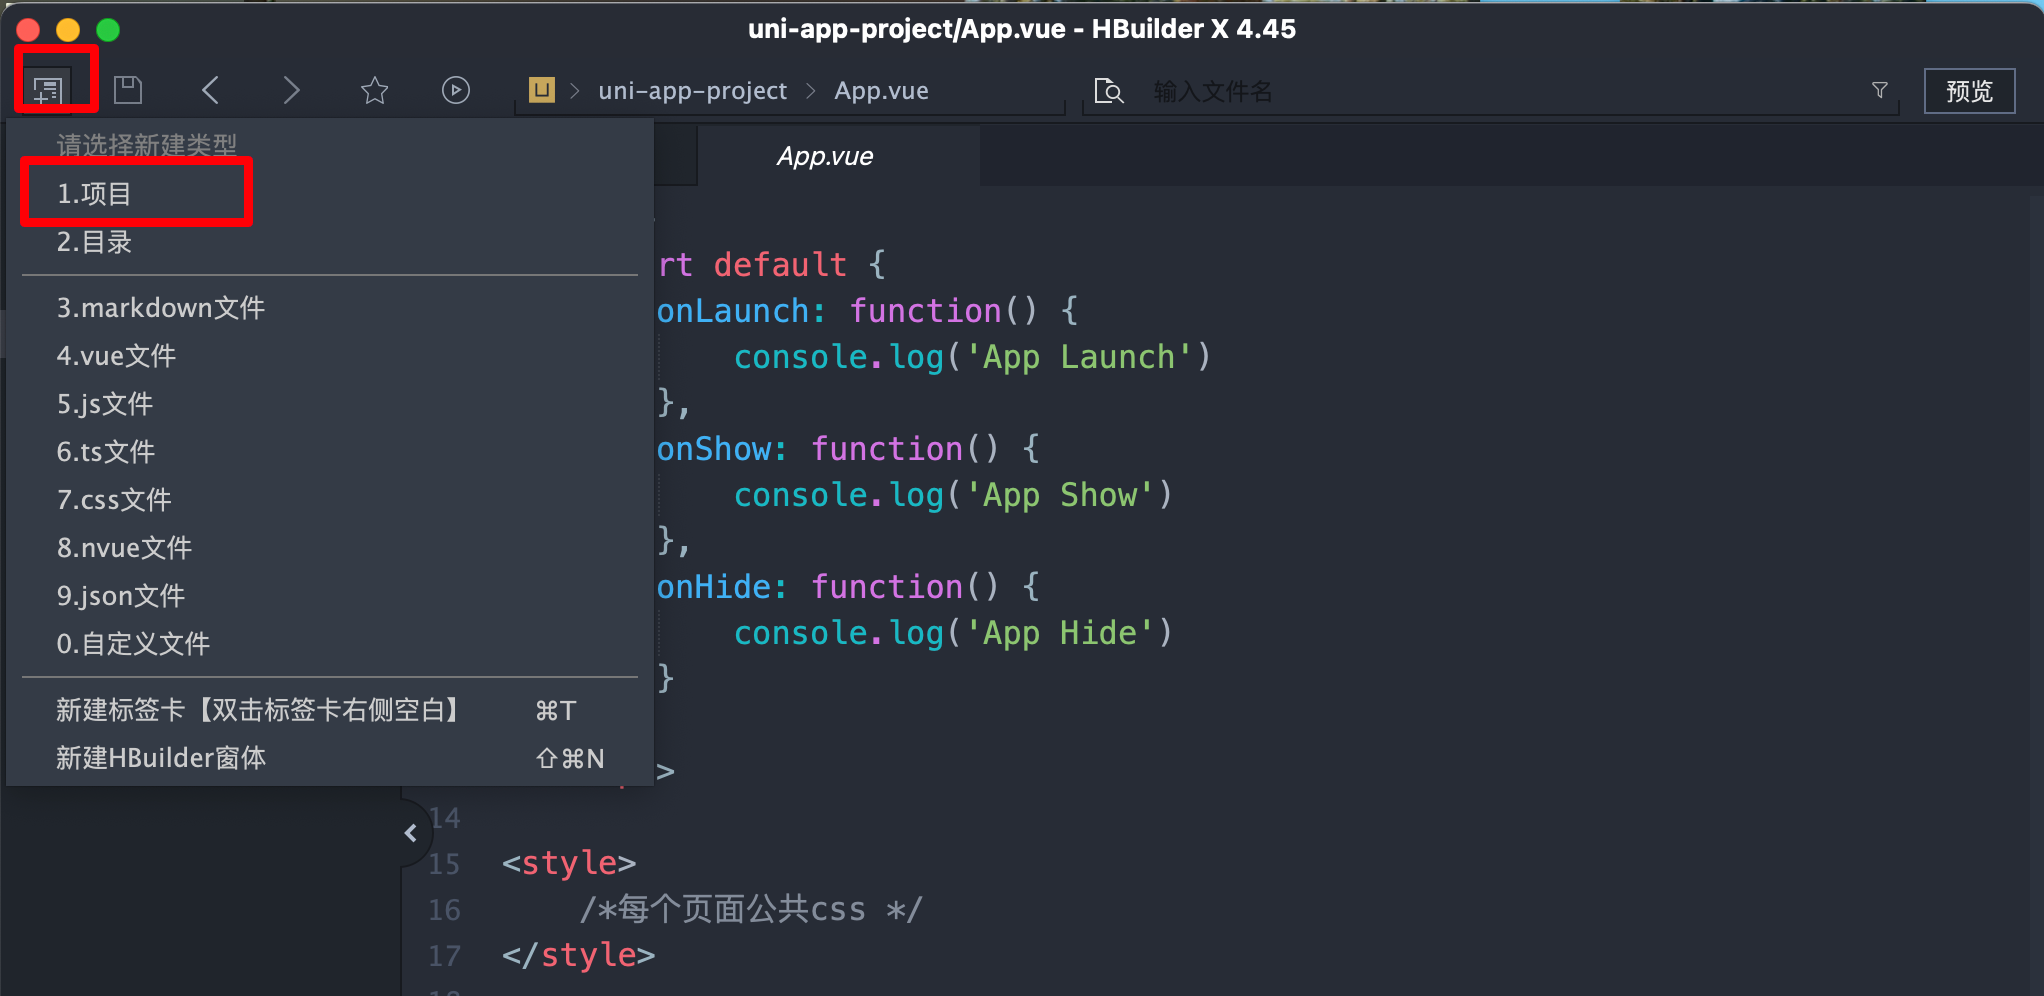This screenshot has width=2044, height=996.
Task: Select 新建HBuilder窗体 menu entry
Action: tap(330, 758)
